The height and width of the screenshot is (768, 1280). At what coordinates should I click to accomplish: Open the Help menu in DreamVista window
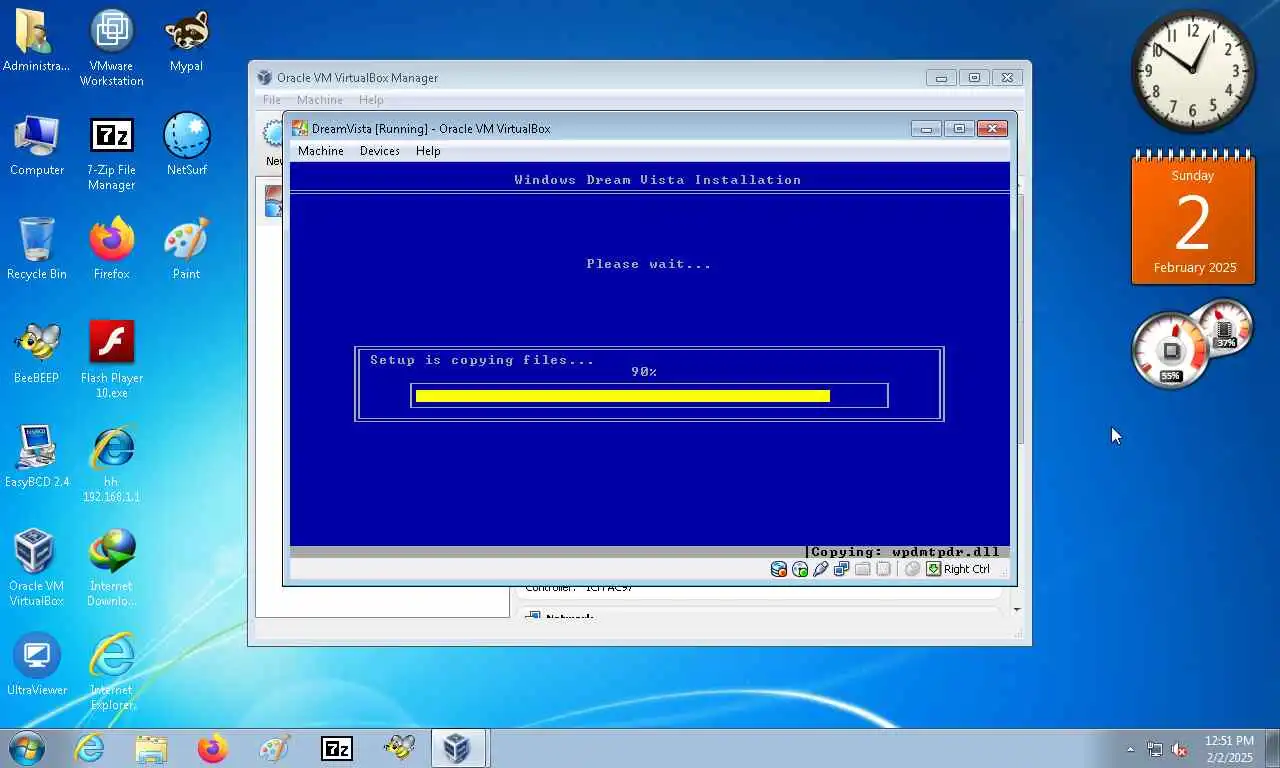point(428,151)
